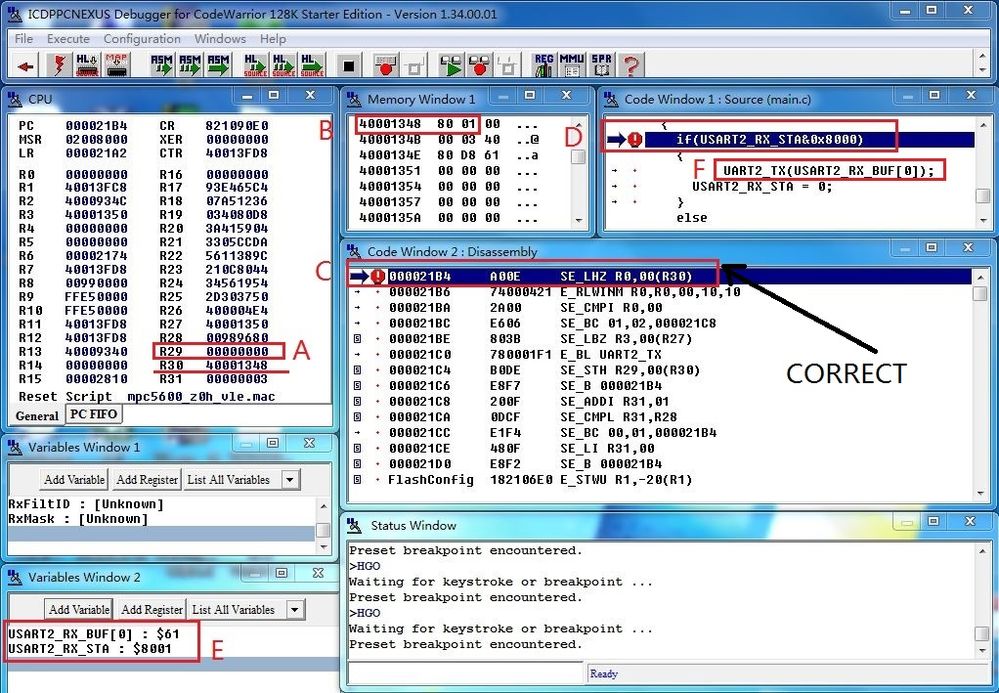Screen dimensions: 999x693
Task: Click the ASM go arrow icon
Action: click(x=218, y=66)
